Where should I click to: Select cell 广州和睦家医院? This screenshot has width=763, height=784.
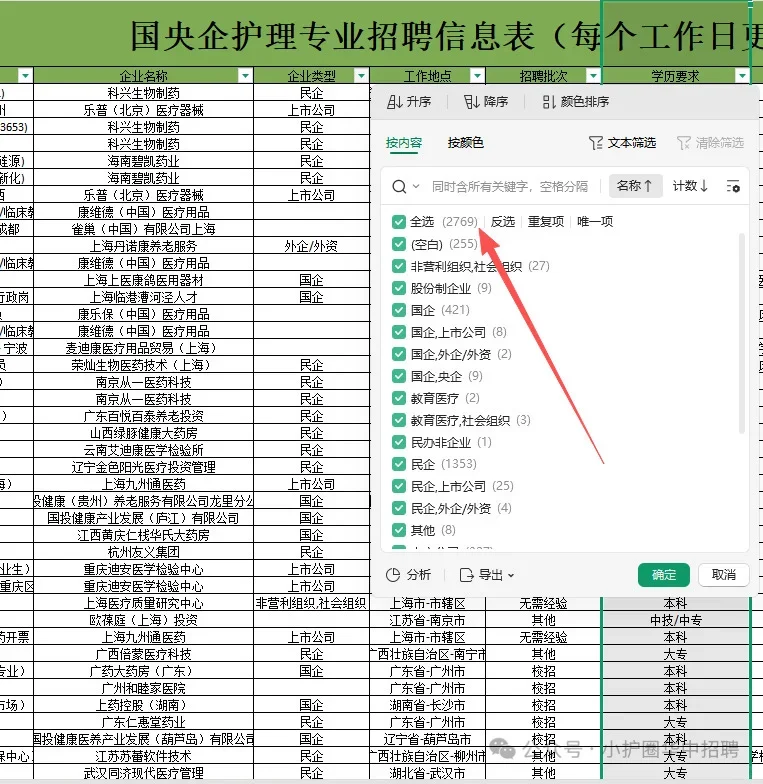(x=144, y=688)
